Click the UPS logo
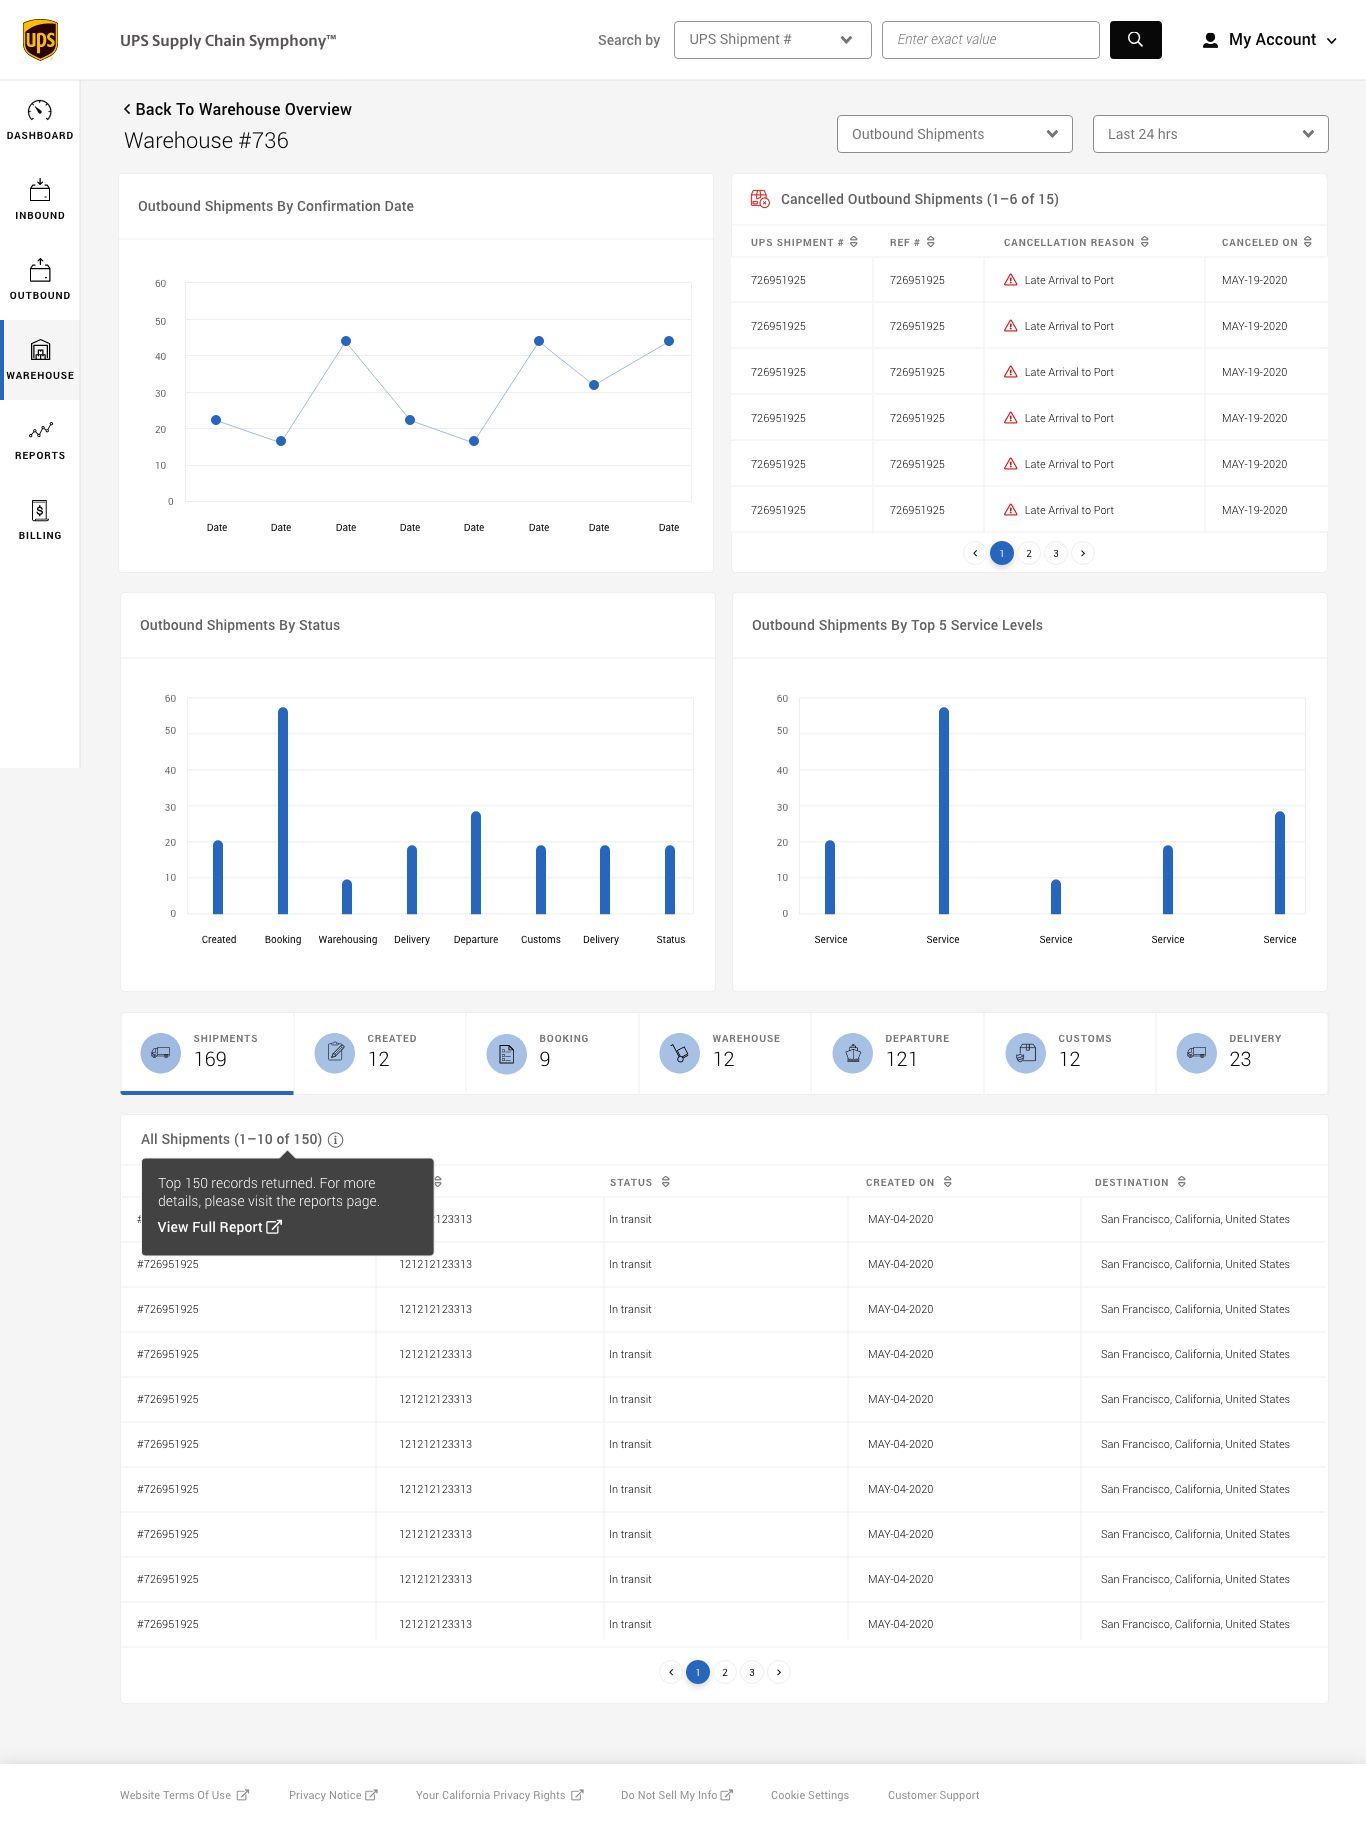1366x1823 pixels. pos(40,40)
